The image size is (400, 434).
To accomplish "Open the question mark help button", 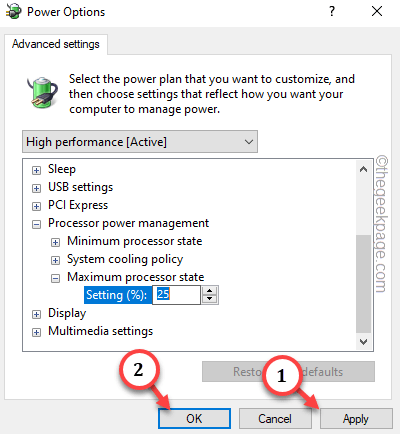I will point(332,12).
